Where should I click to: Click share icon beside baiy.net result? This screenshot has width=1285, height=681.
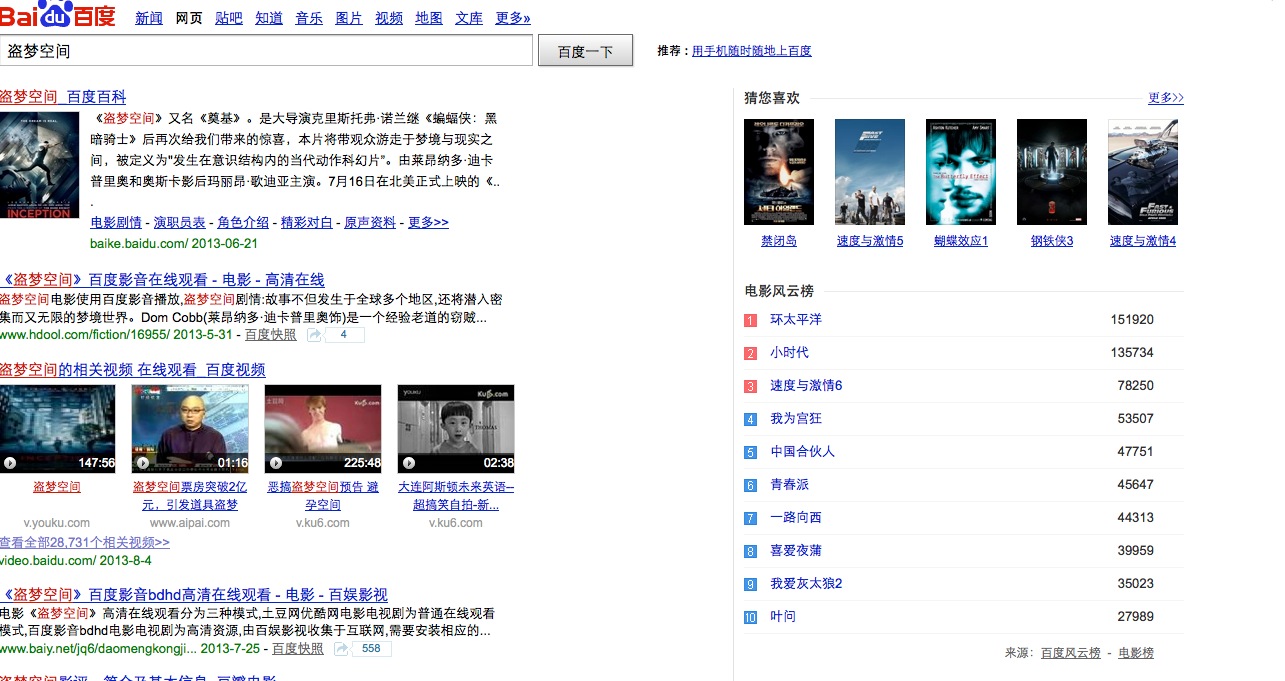(x=341, y=649)
